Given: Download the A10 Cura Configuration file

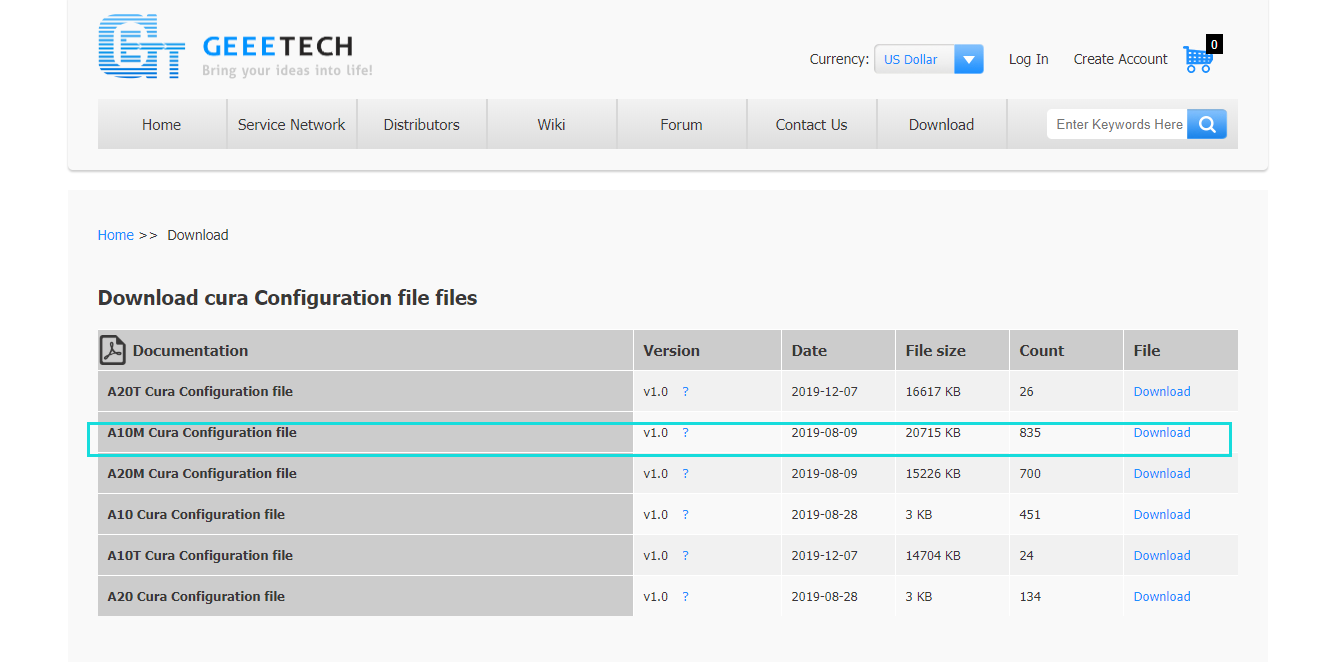Looking at the screenshot, I should pyautogui.click(x=1161, y=515).
